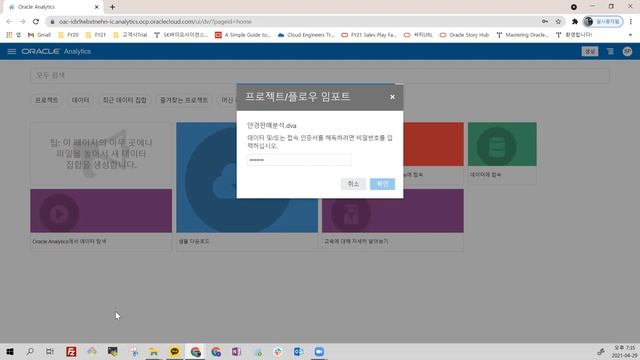Open Windows taskbar search
Image resolution: width=640 pixels, height=360 pixels.
30,351
